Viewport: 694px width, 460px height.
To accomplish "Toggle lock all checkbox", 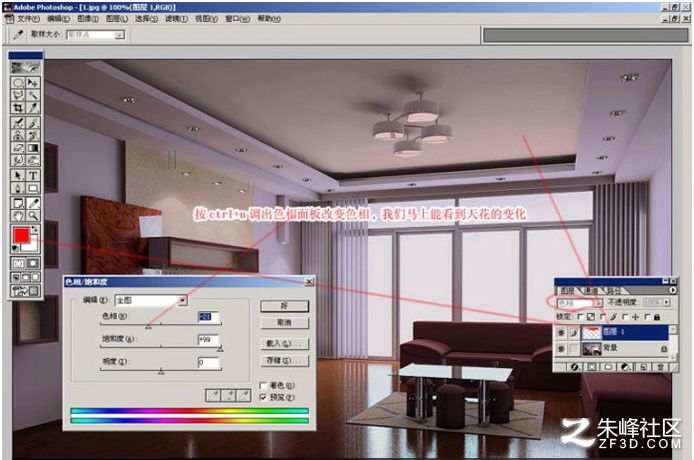I will [648, 317].
